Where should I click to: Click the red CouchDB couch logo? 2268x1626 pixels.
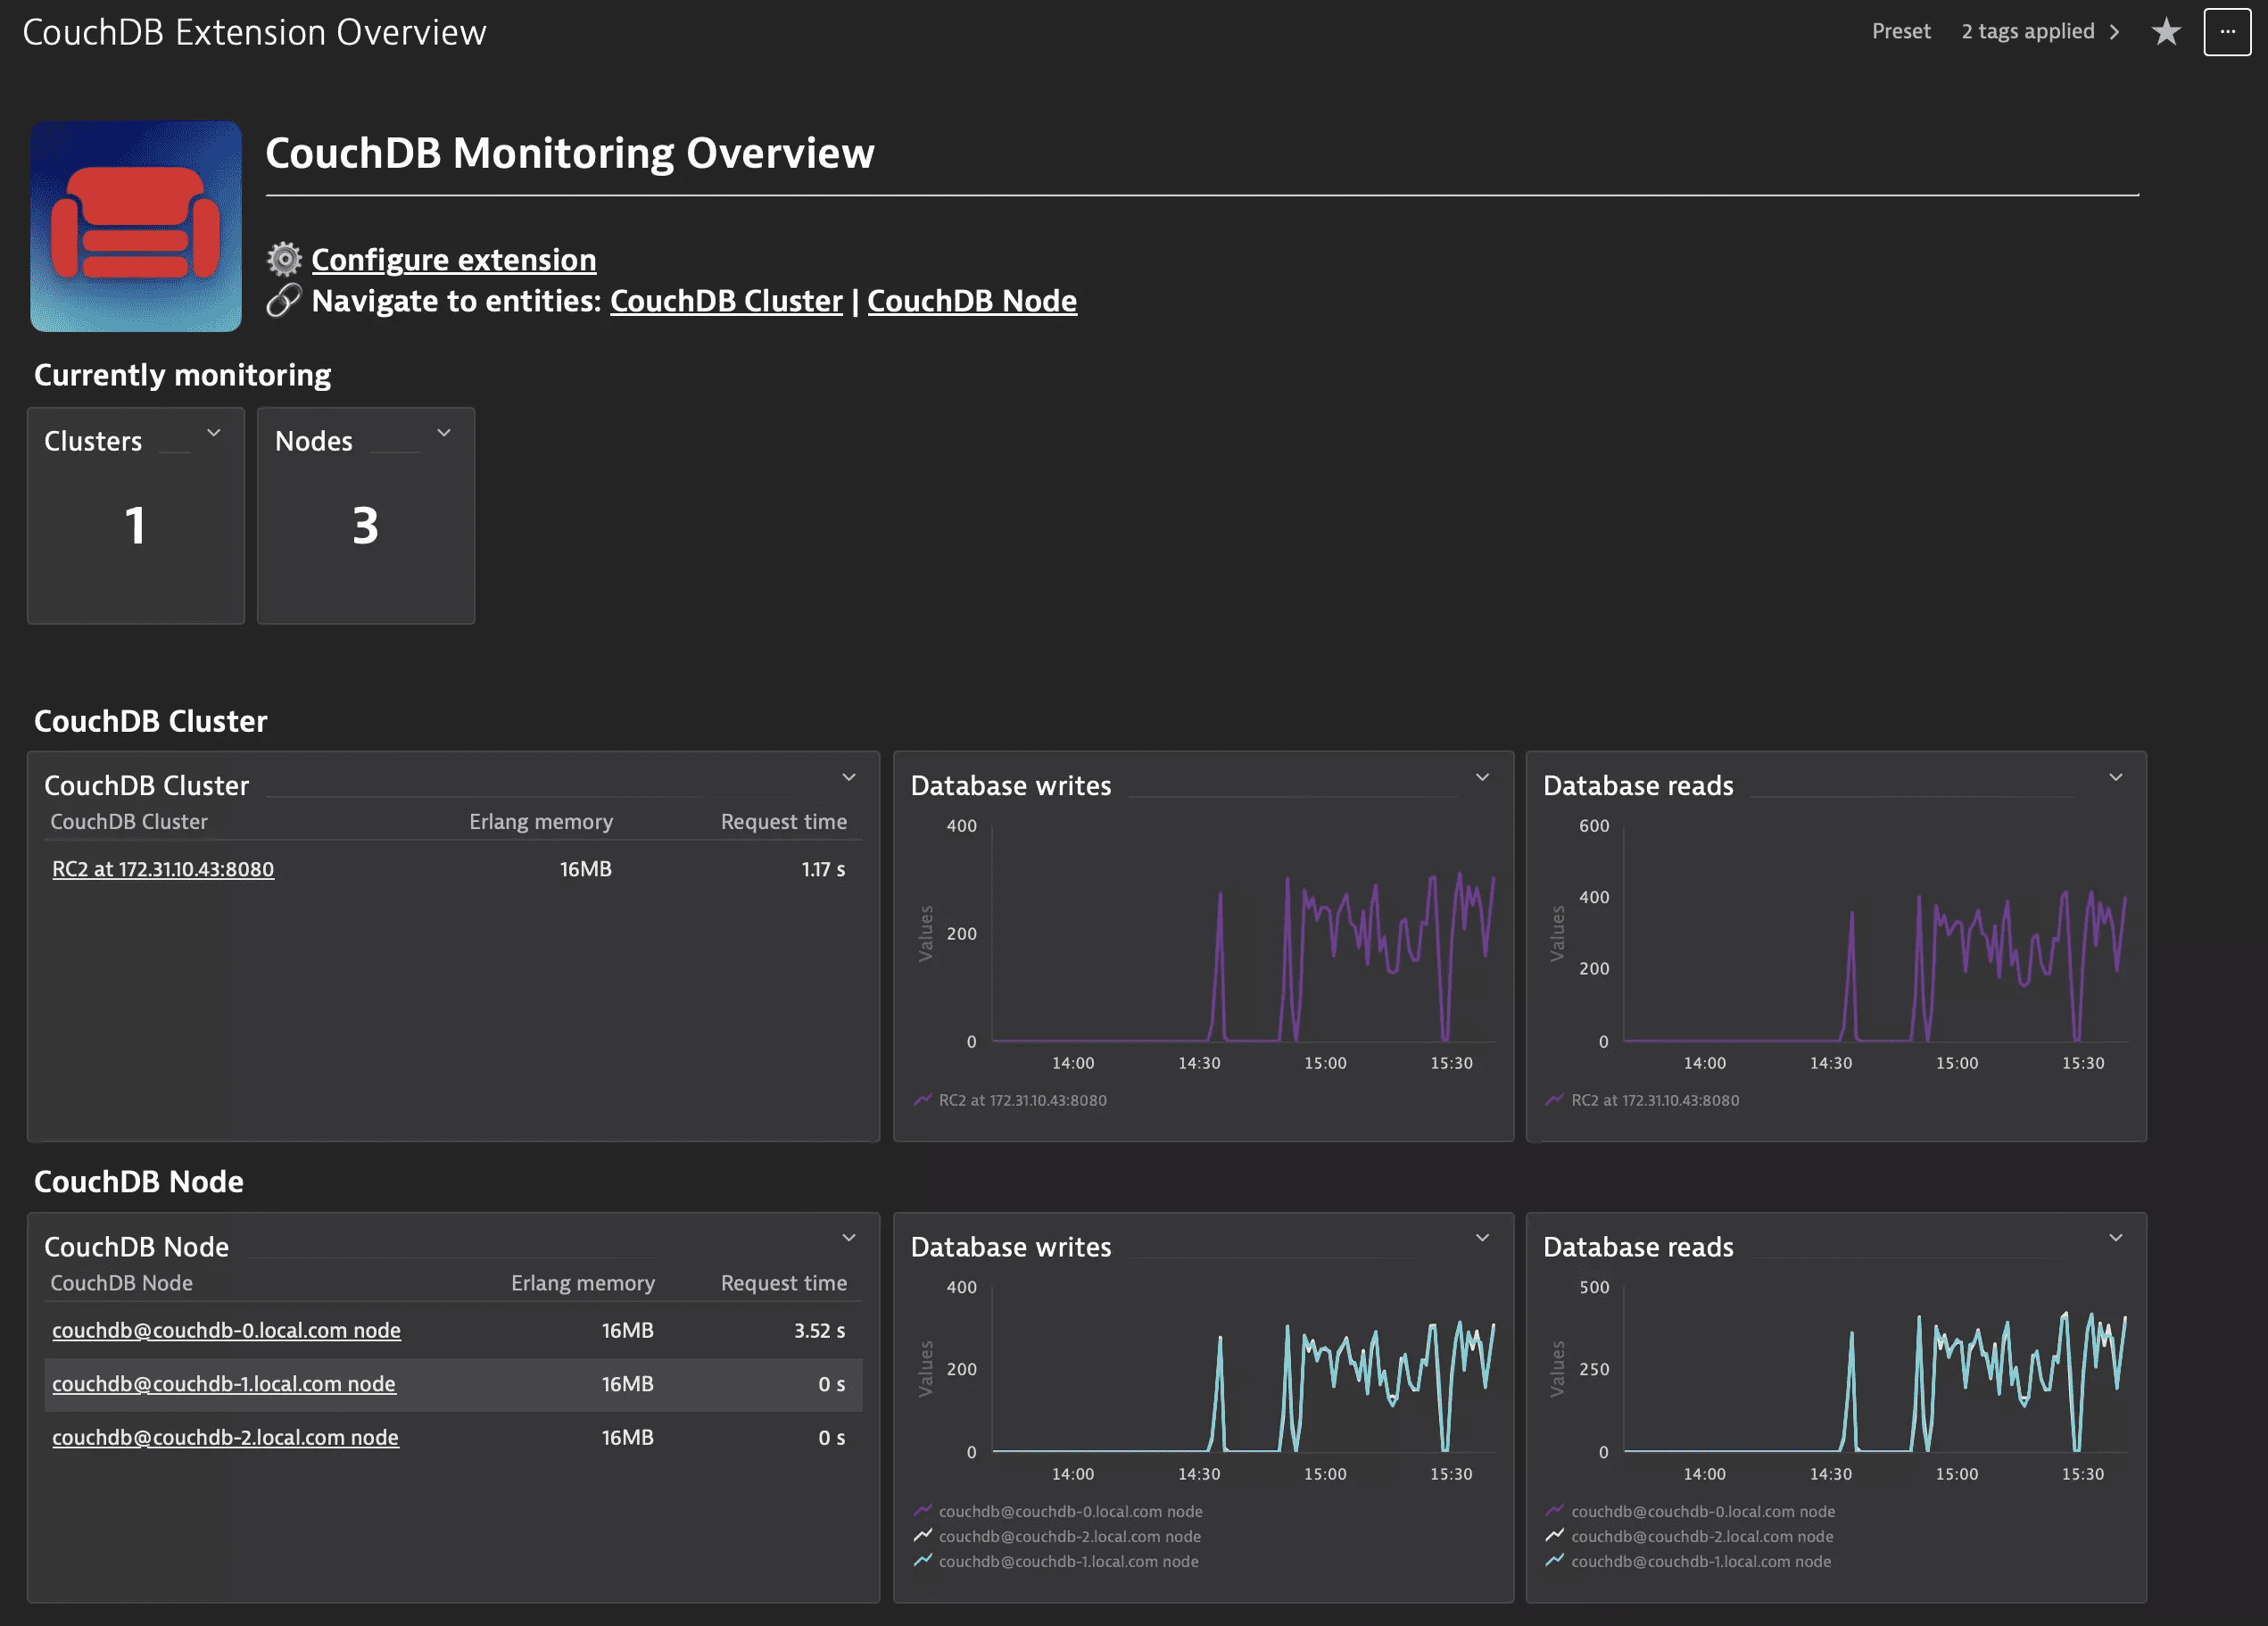coord(135,226)
